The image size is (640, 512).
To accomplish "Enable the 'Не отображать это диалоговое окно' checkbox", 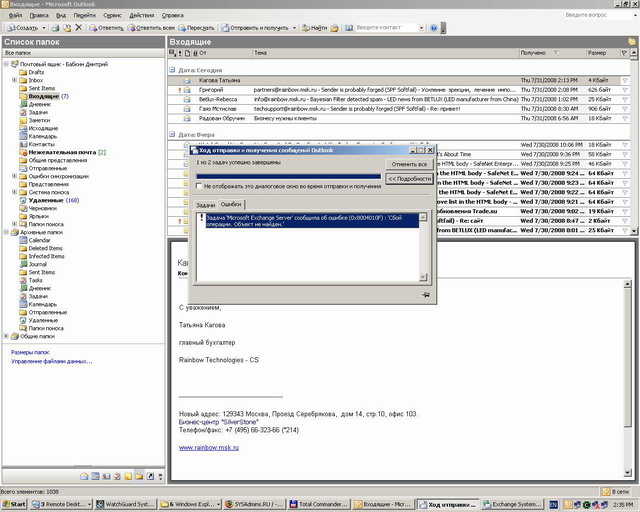I will 199,186.
